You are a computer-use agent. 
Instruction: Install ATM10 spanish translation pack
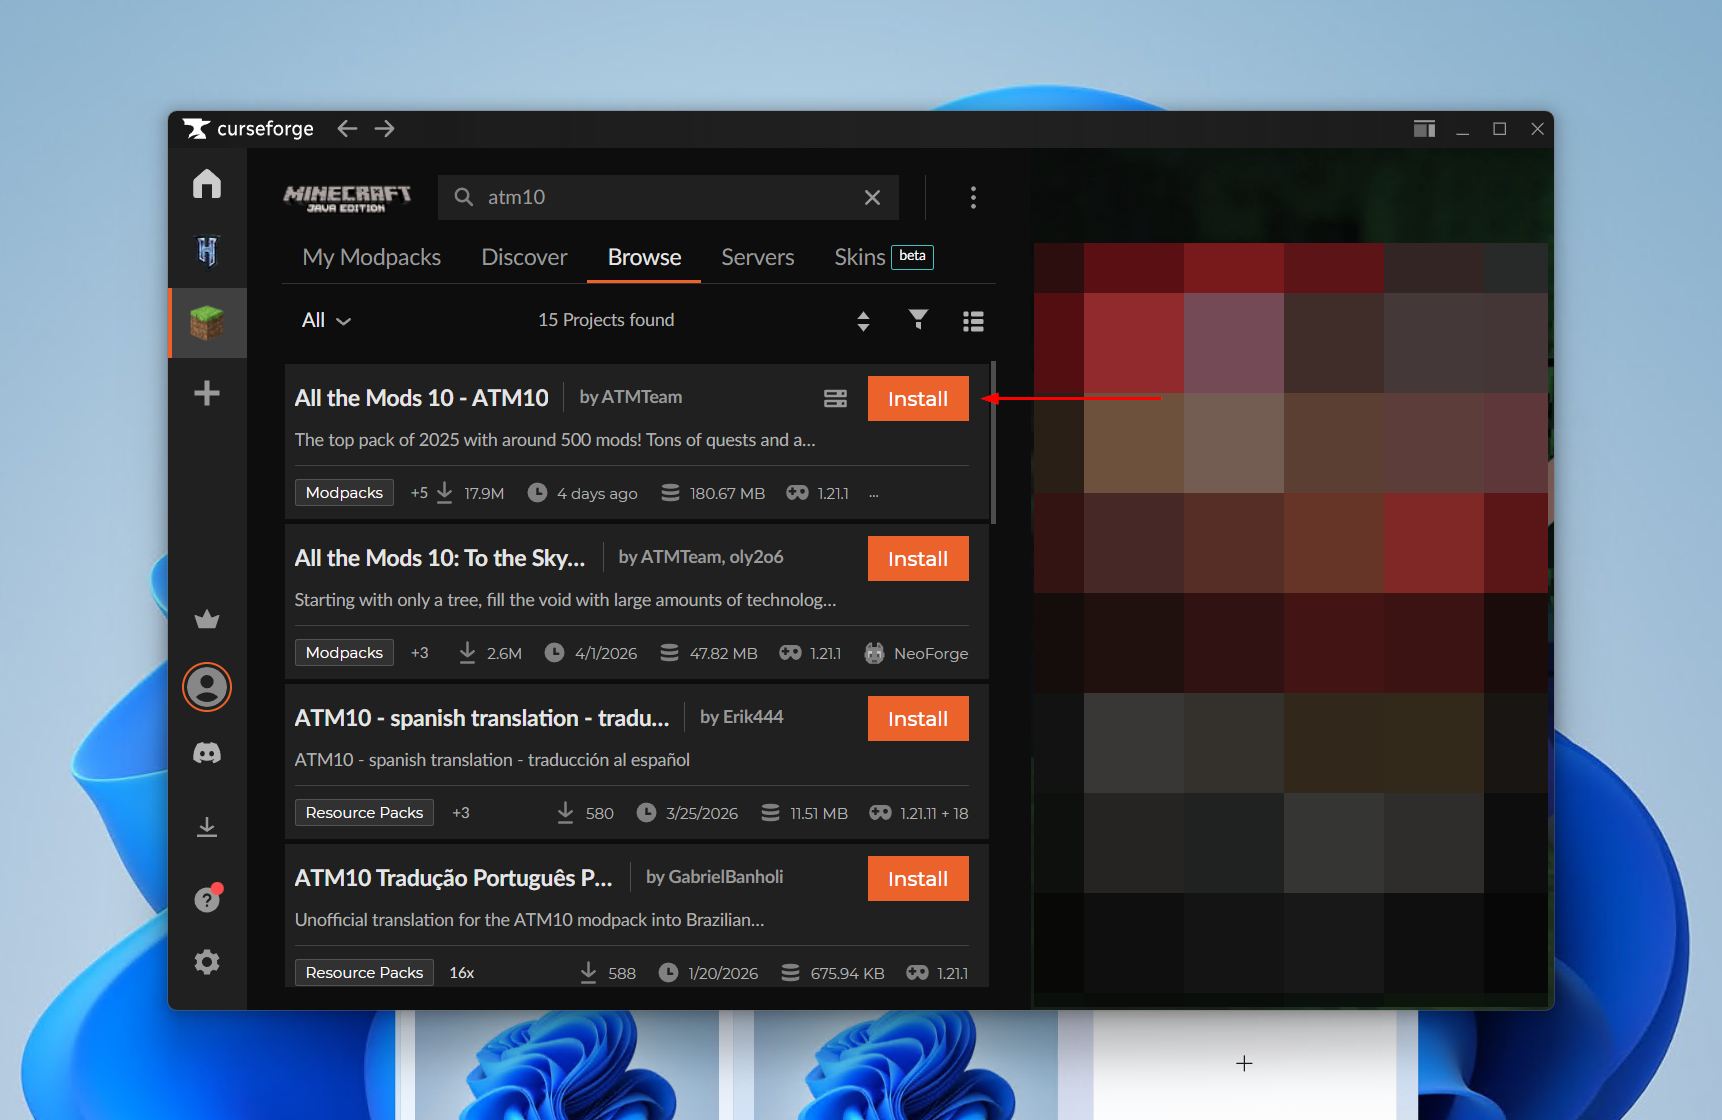pos(918,718)
